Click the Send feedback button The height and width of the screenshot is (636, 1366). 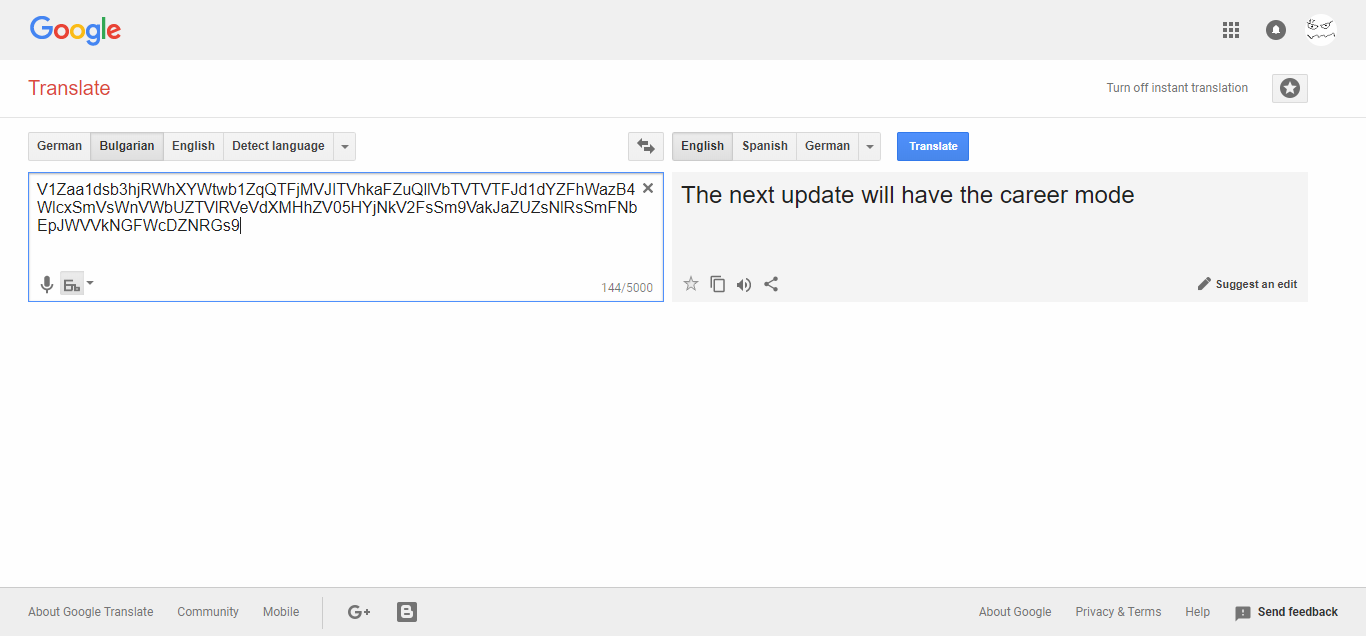(x=1287, y=612)
